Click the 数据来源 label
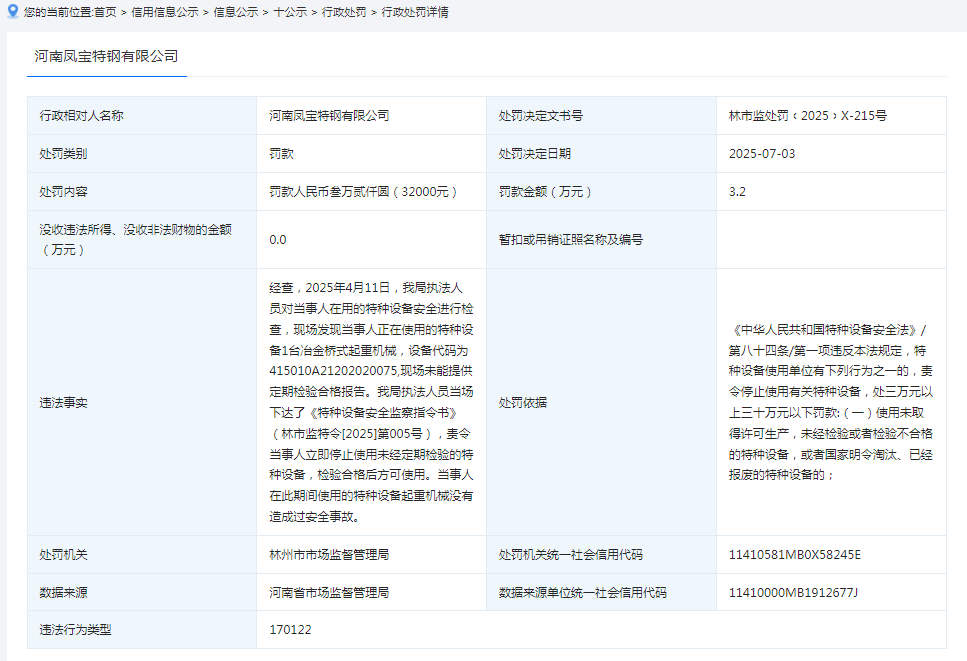 click(x=64, y=593)
